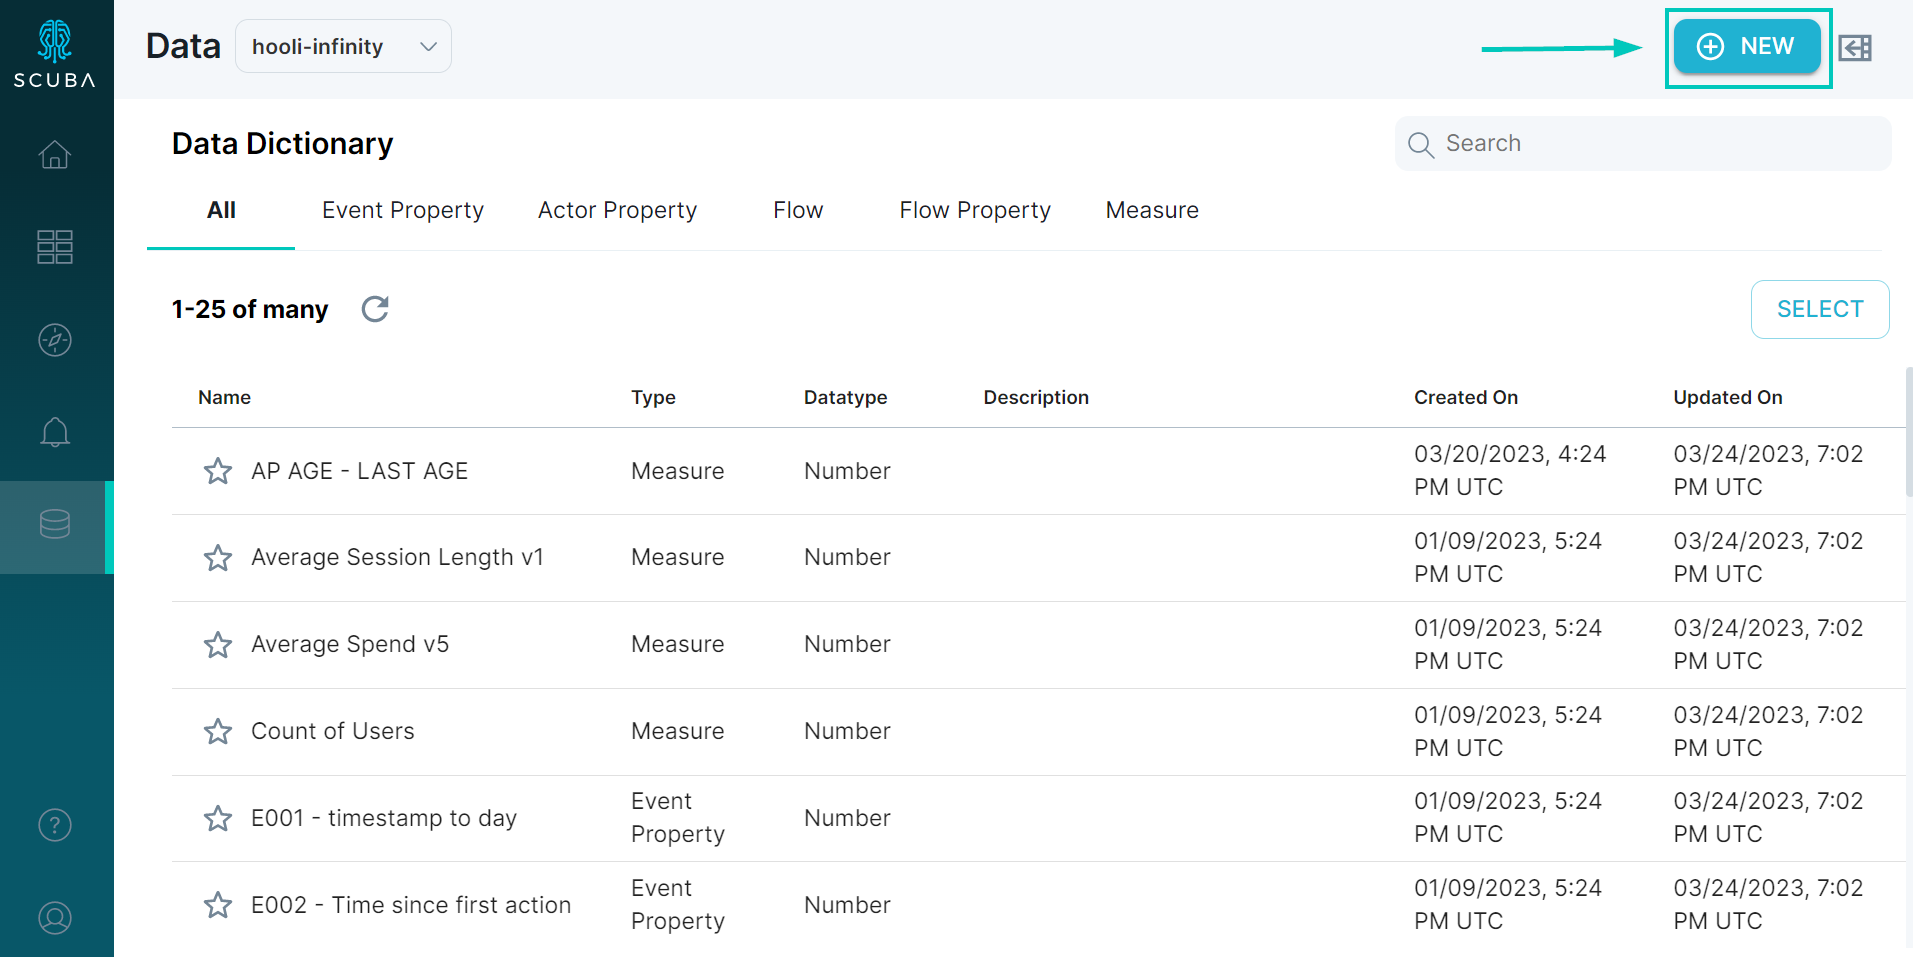
Task: Star the Count of Users row
Action: pyautogui.click(x=218, y=732)
